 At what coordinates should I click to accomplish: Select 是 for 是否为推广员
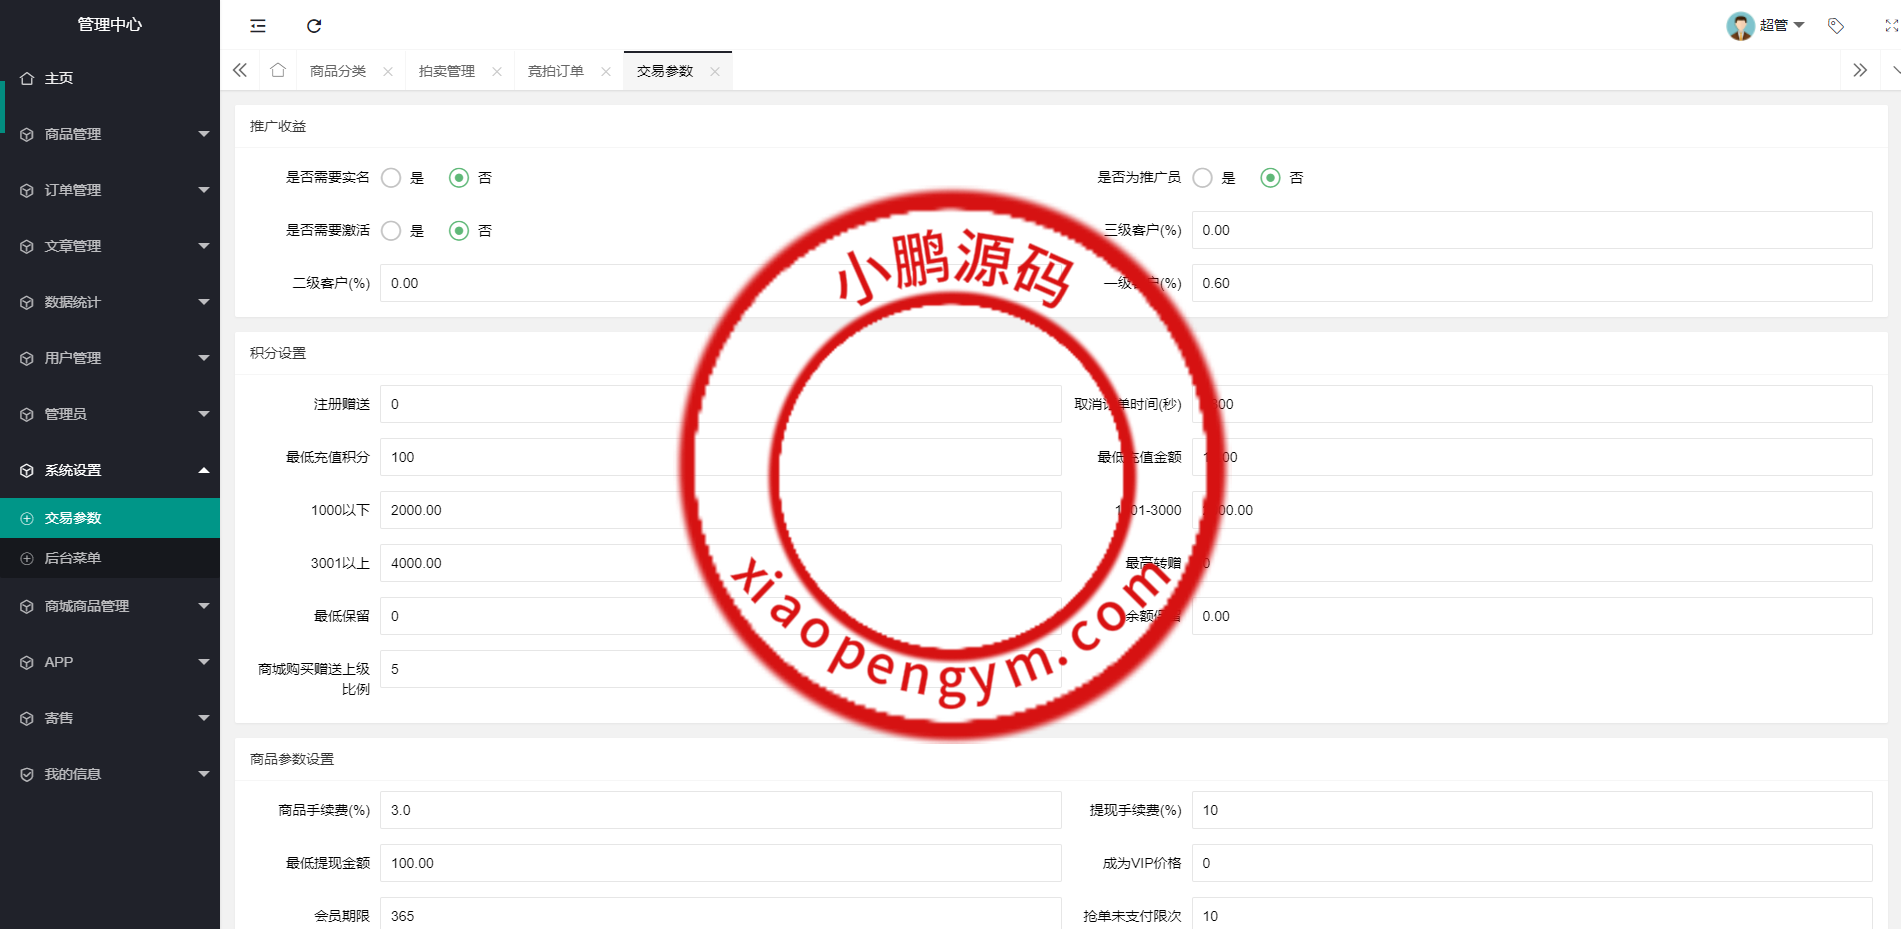pos(1203,177)
